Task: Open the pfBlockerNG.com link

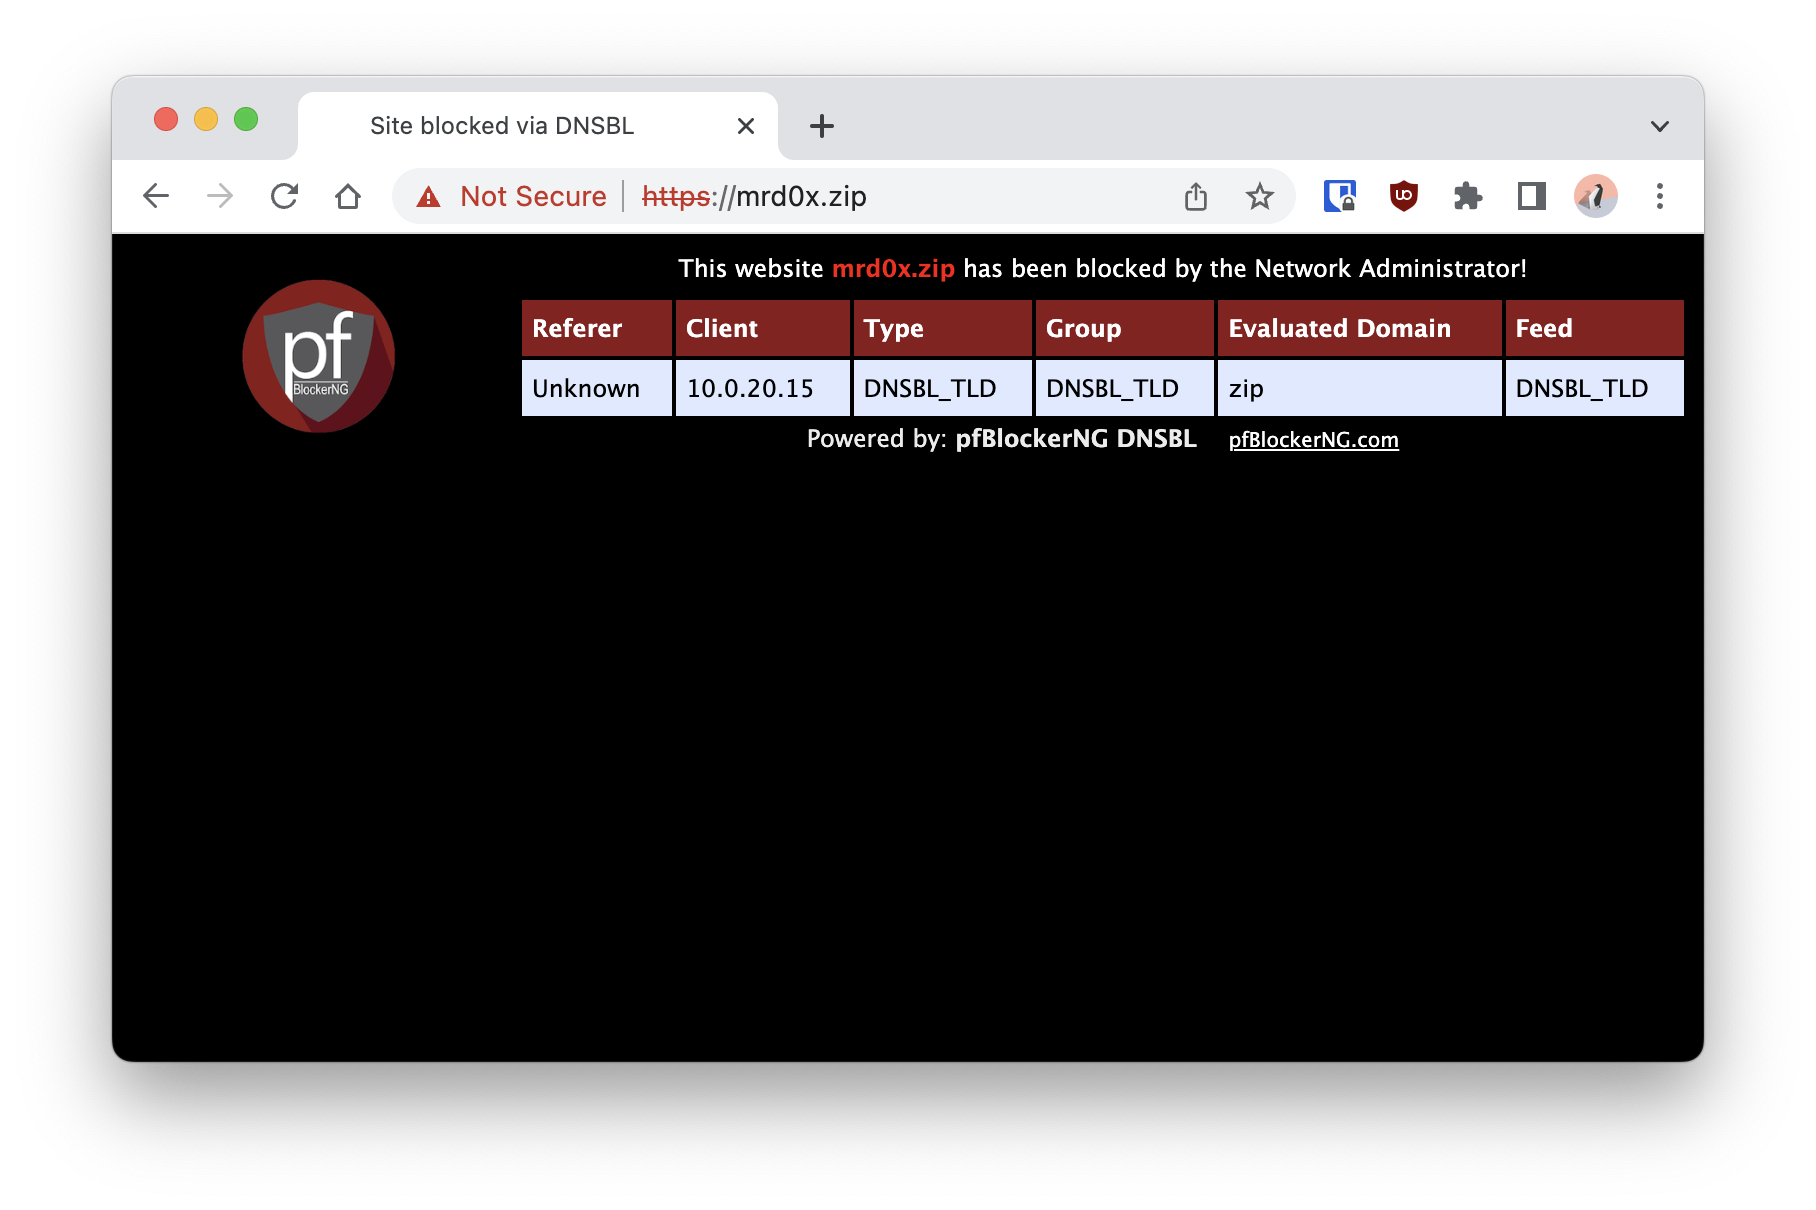Action: (x=1314, y=440)
